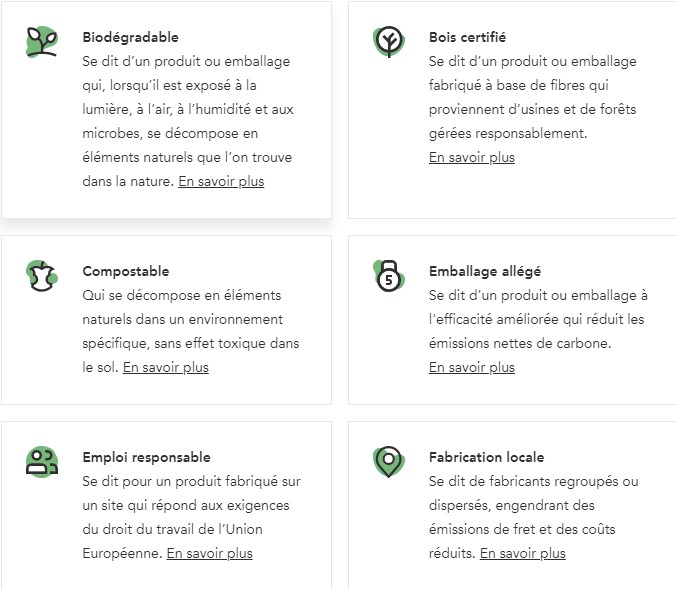Click the Bois certifié tree icon
This screenshot has height=590, width=677.
point(388,42)
